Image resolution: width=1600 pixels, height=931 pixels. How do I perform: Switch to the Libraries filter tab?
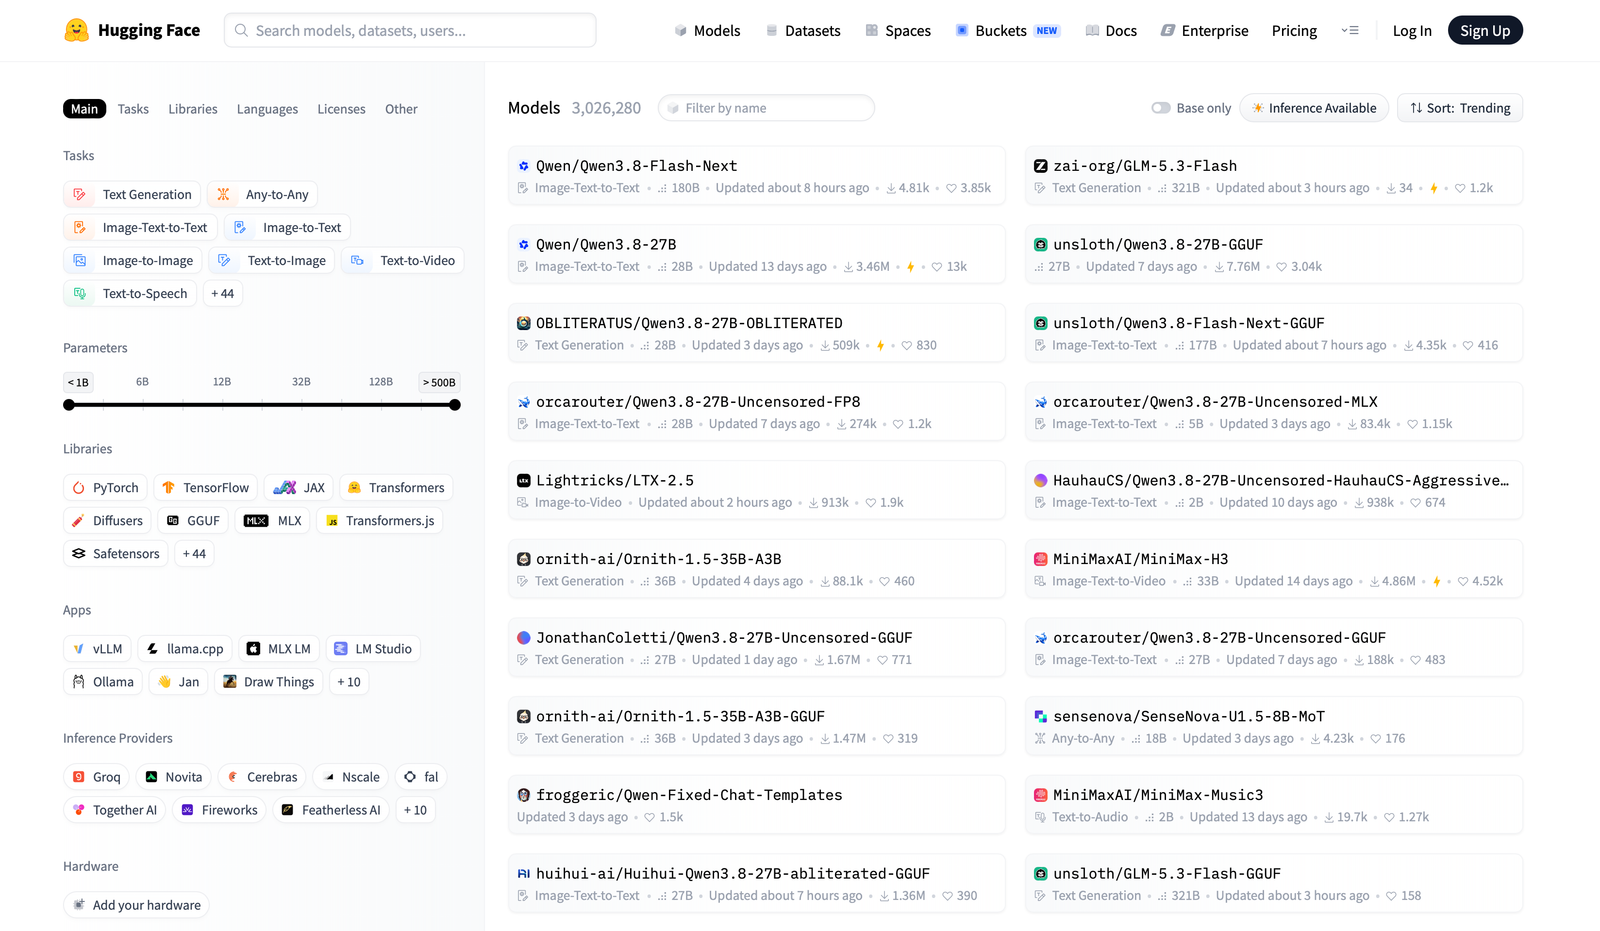(193, 109)
